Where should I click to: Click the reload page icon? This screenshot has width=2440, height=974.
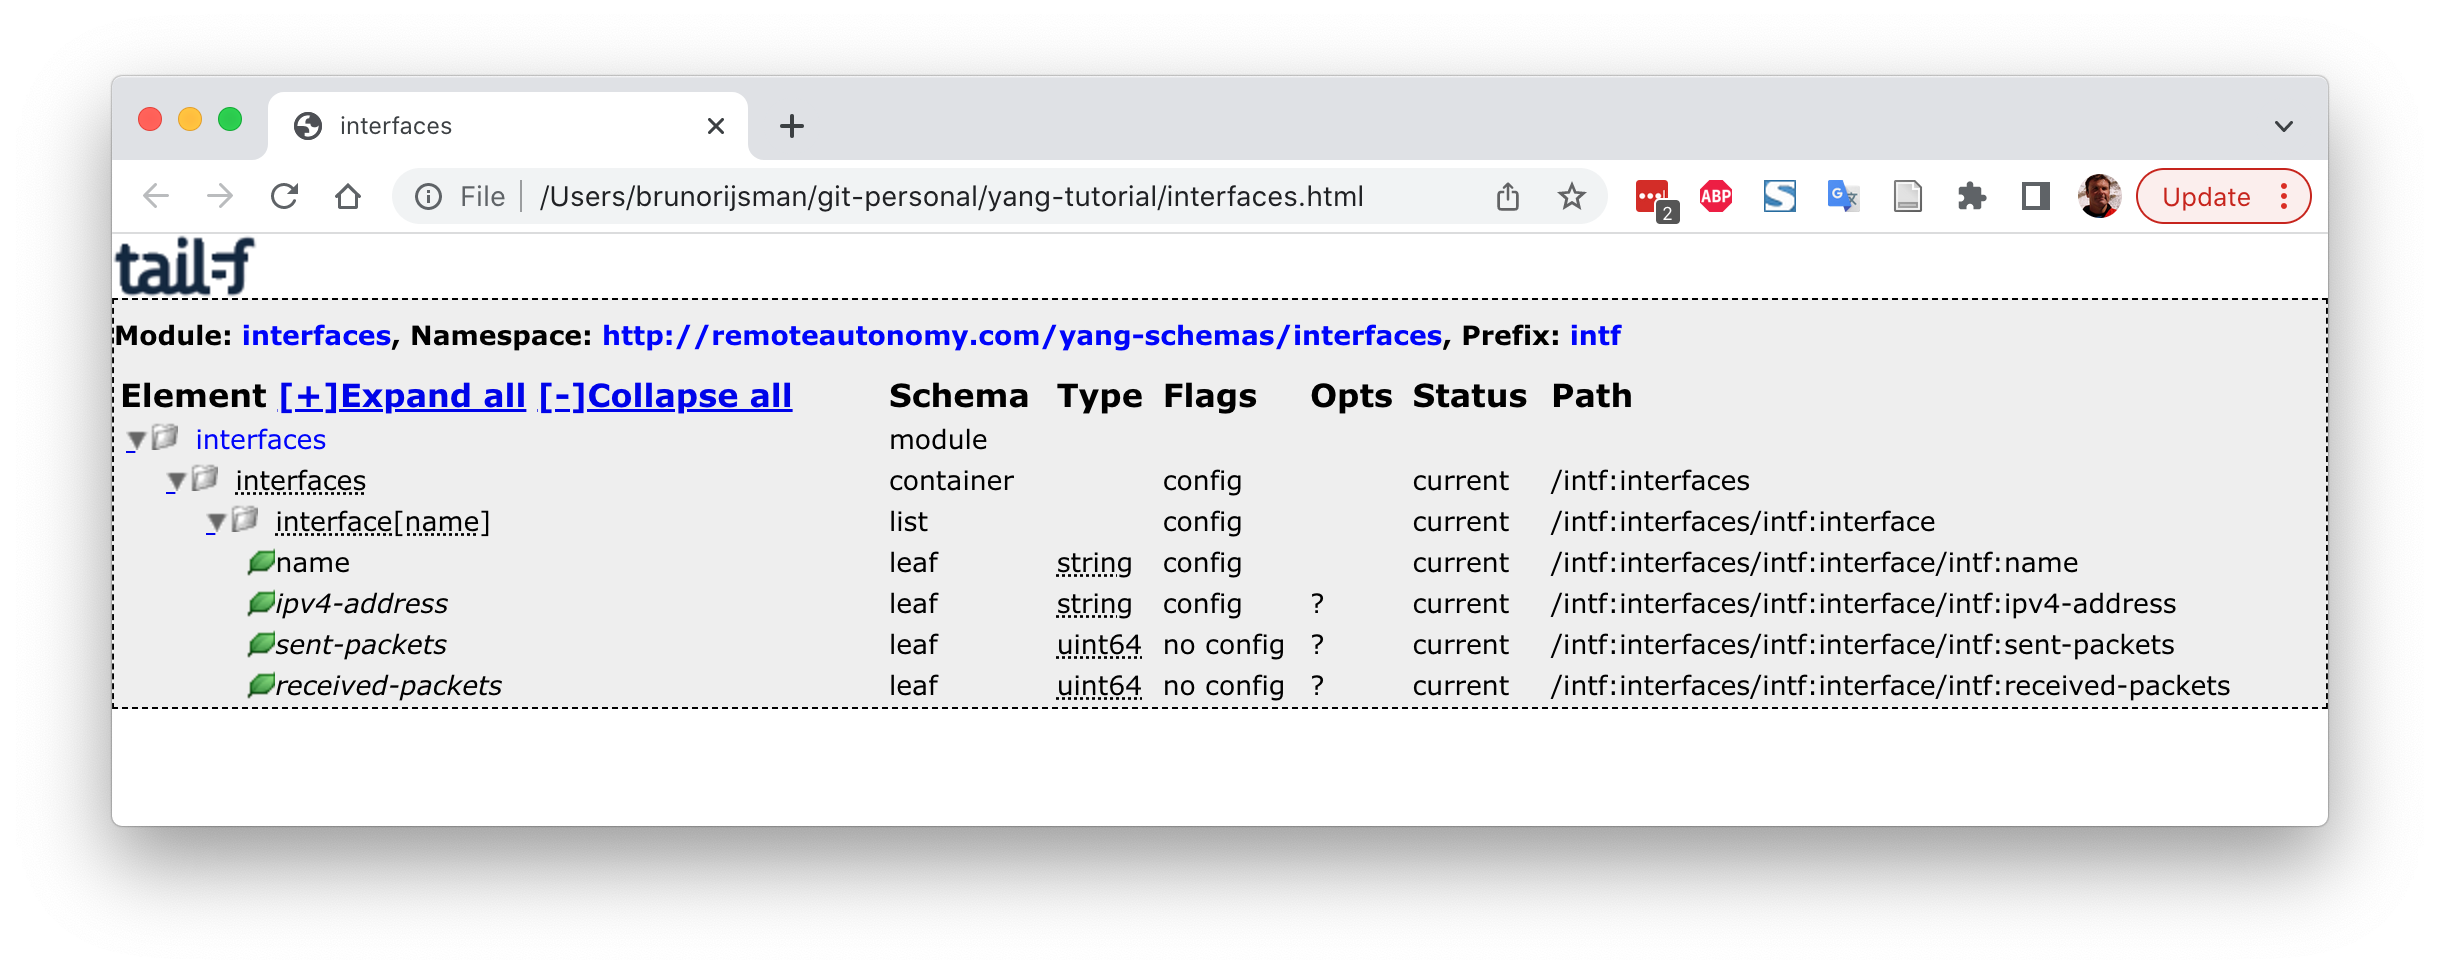click(x=285, y=196)
